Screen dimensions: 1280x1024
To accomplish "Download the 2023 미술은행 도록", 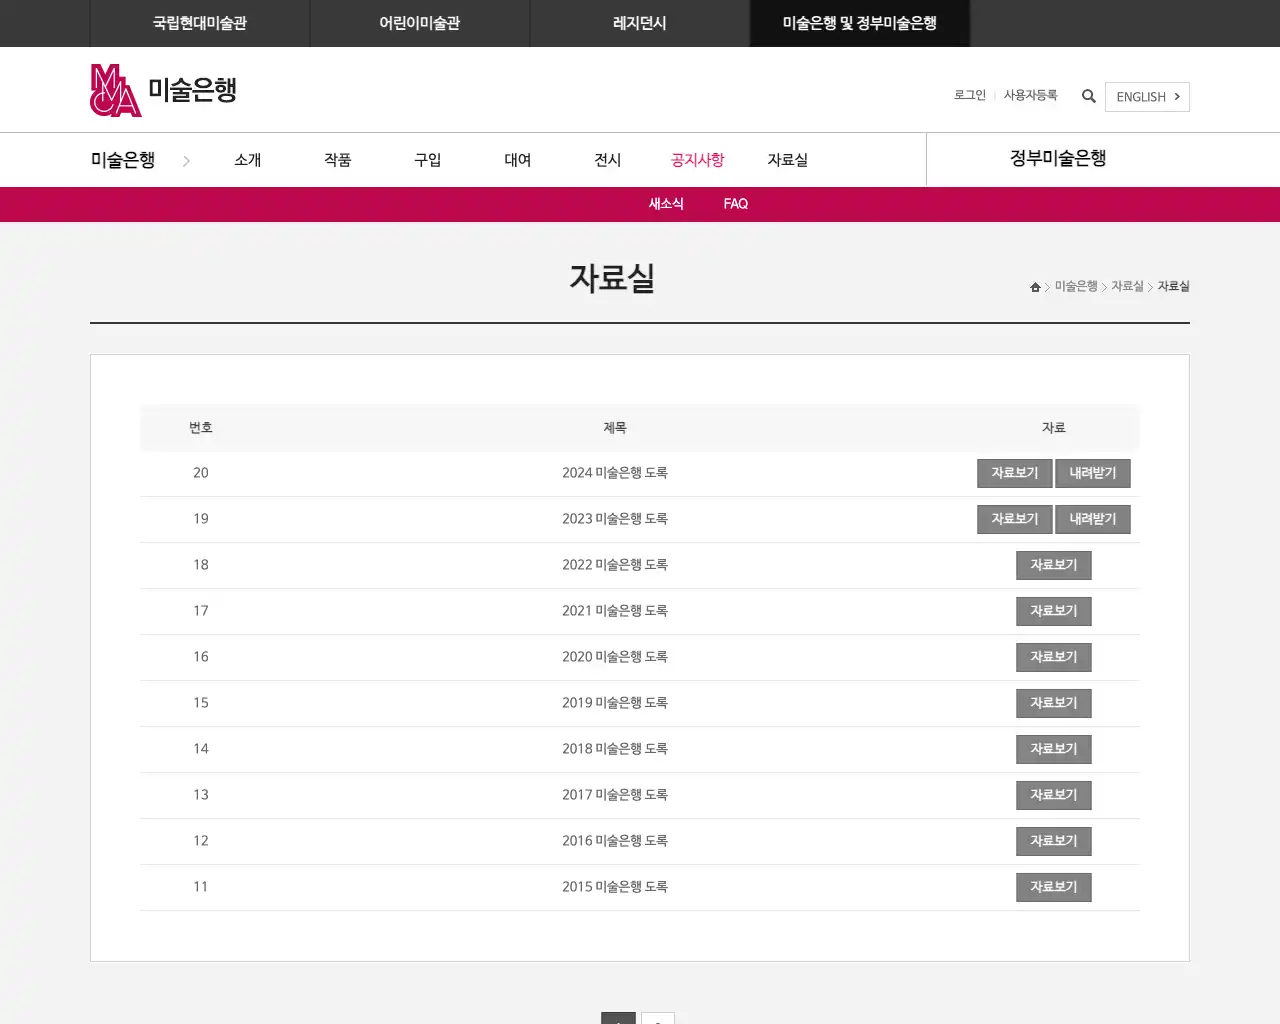I will (1093, 519).
